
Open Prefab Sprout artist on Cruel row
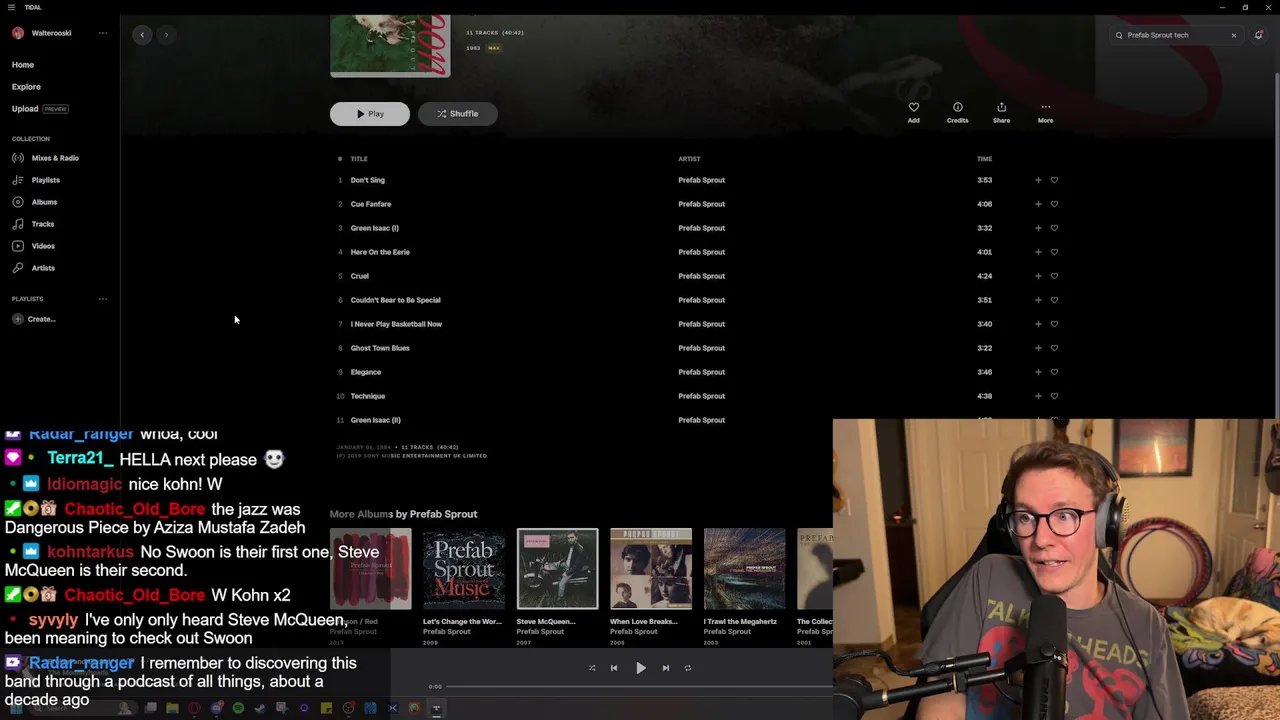(x=701, y=276)
